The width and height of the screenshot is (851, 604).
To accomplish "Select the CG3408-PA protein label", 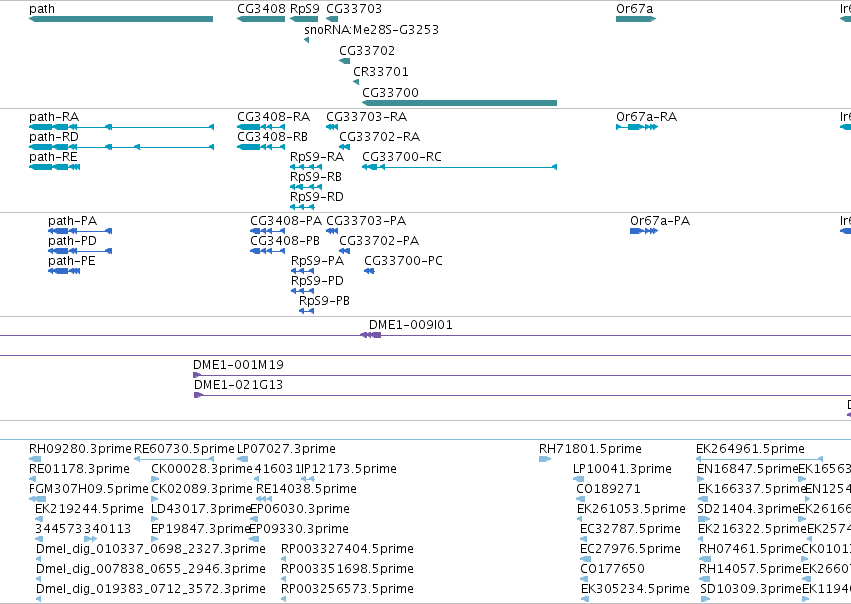I will pyautogui.click(x=286, y=221).
